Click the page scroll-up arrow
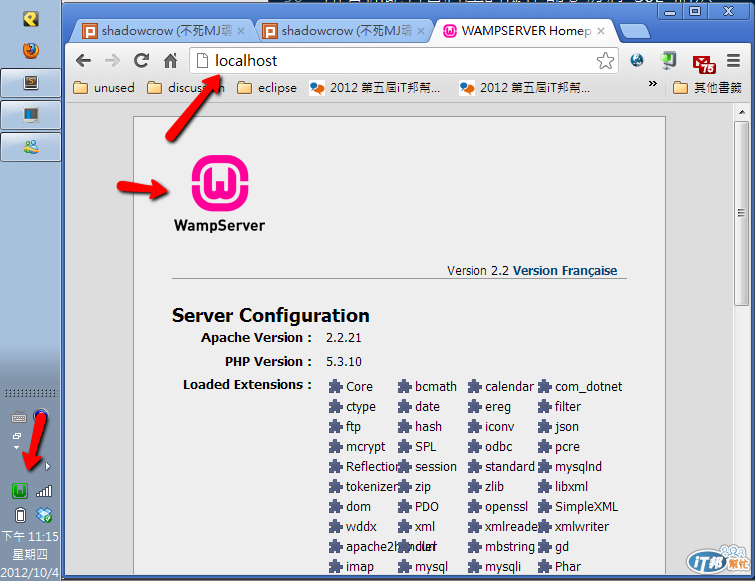The image size is (755, 581). (x=742, y=112)
